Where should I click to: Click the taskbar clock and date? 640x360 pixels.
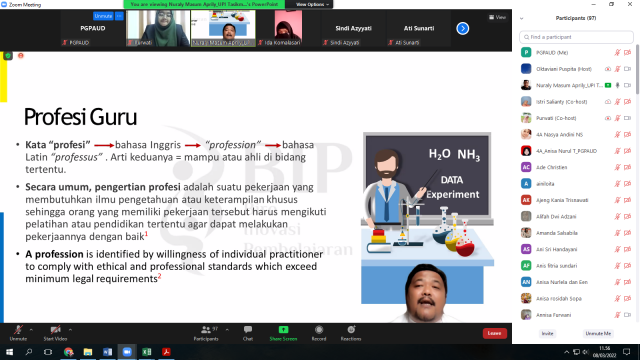click(x=604, y=352)
